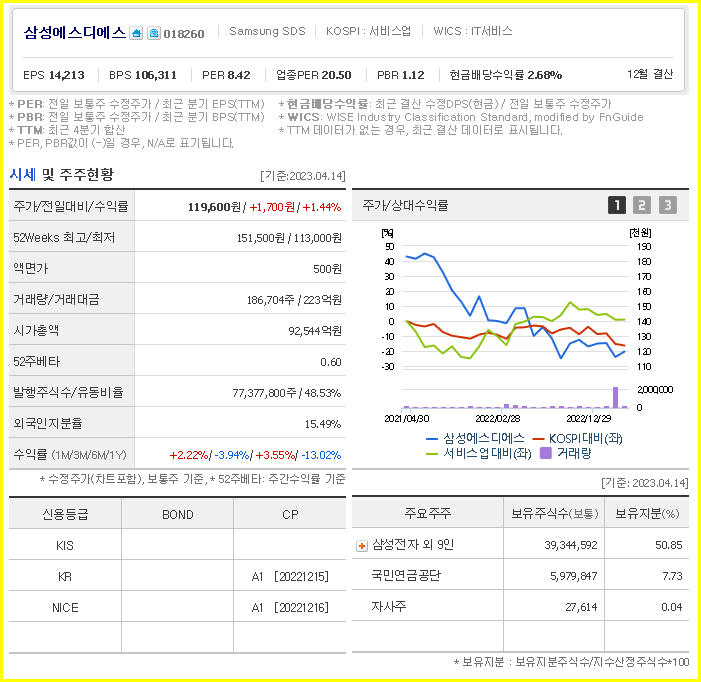Click the KR A1 [20221215] rating cell
This screenshot has width=701, height=682.
point(290,577)
